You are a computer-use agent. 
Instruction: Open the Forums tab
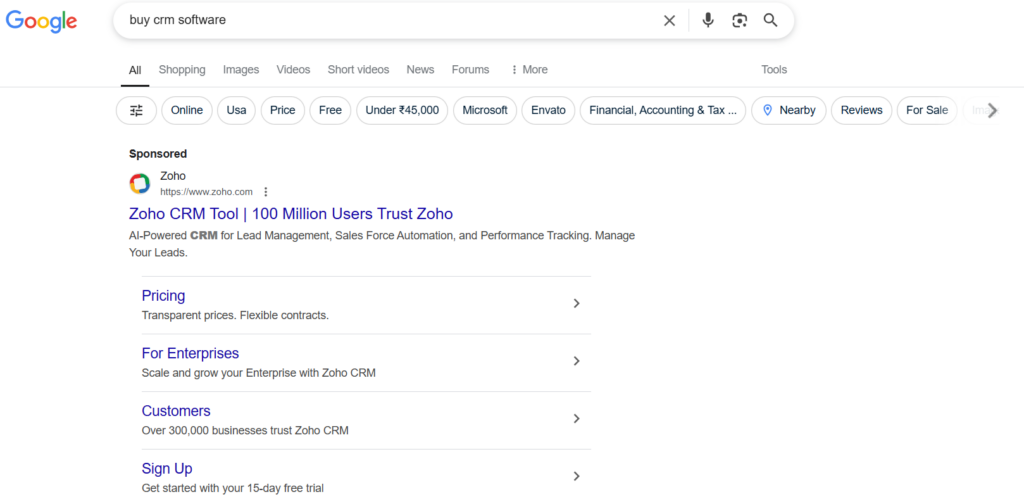click(x=470, y=69)
